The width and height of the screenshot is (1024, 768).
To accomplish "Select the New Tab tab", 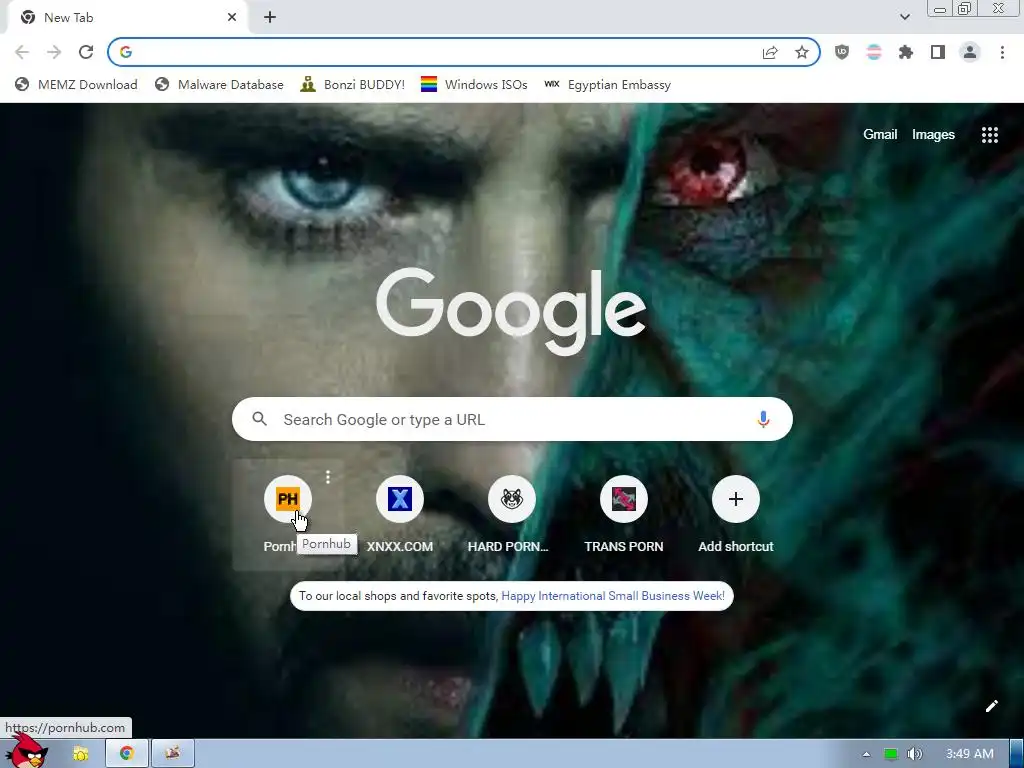I will (127, 18).
